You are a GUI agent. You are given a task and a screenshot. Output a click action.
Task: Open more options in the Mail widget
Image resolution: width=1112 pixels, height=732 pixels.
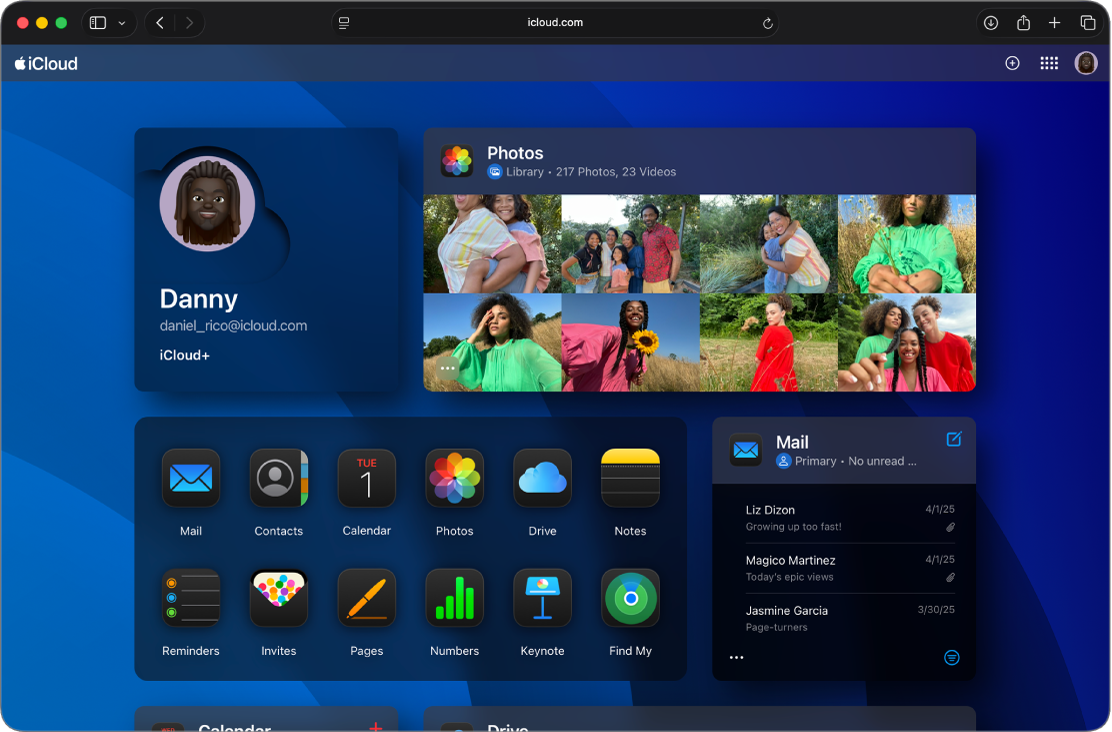tap(736, 657)
